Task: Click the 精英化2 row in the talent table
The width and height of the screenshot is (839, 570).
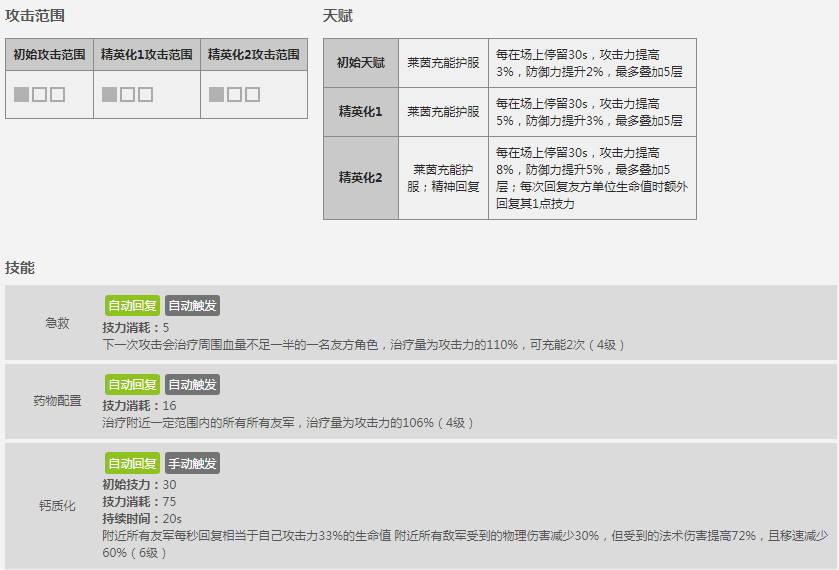Action: click(x=360, y=178)
